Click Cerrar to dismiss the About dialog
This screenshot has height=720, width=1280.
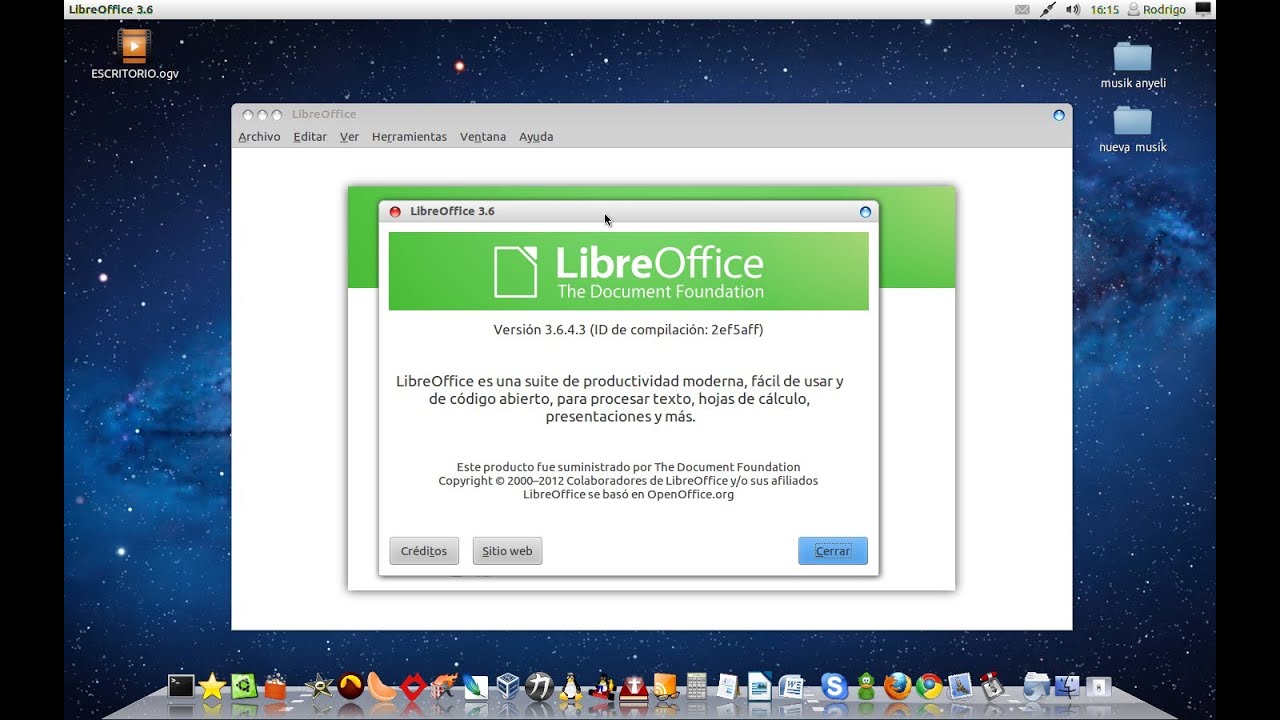pyautogui.click(x=833, y=551)
